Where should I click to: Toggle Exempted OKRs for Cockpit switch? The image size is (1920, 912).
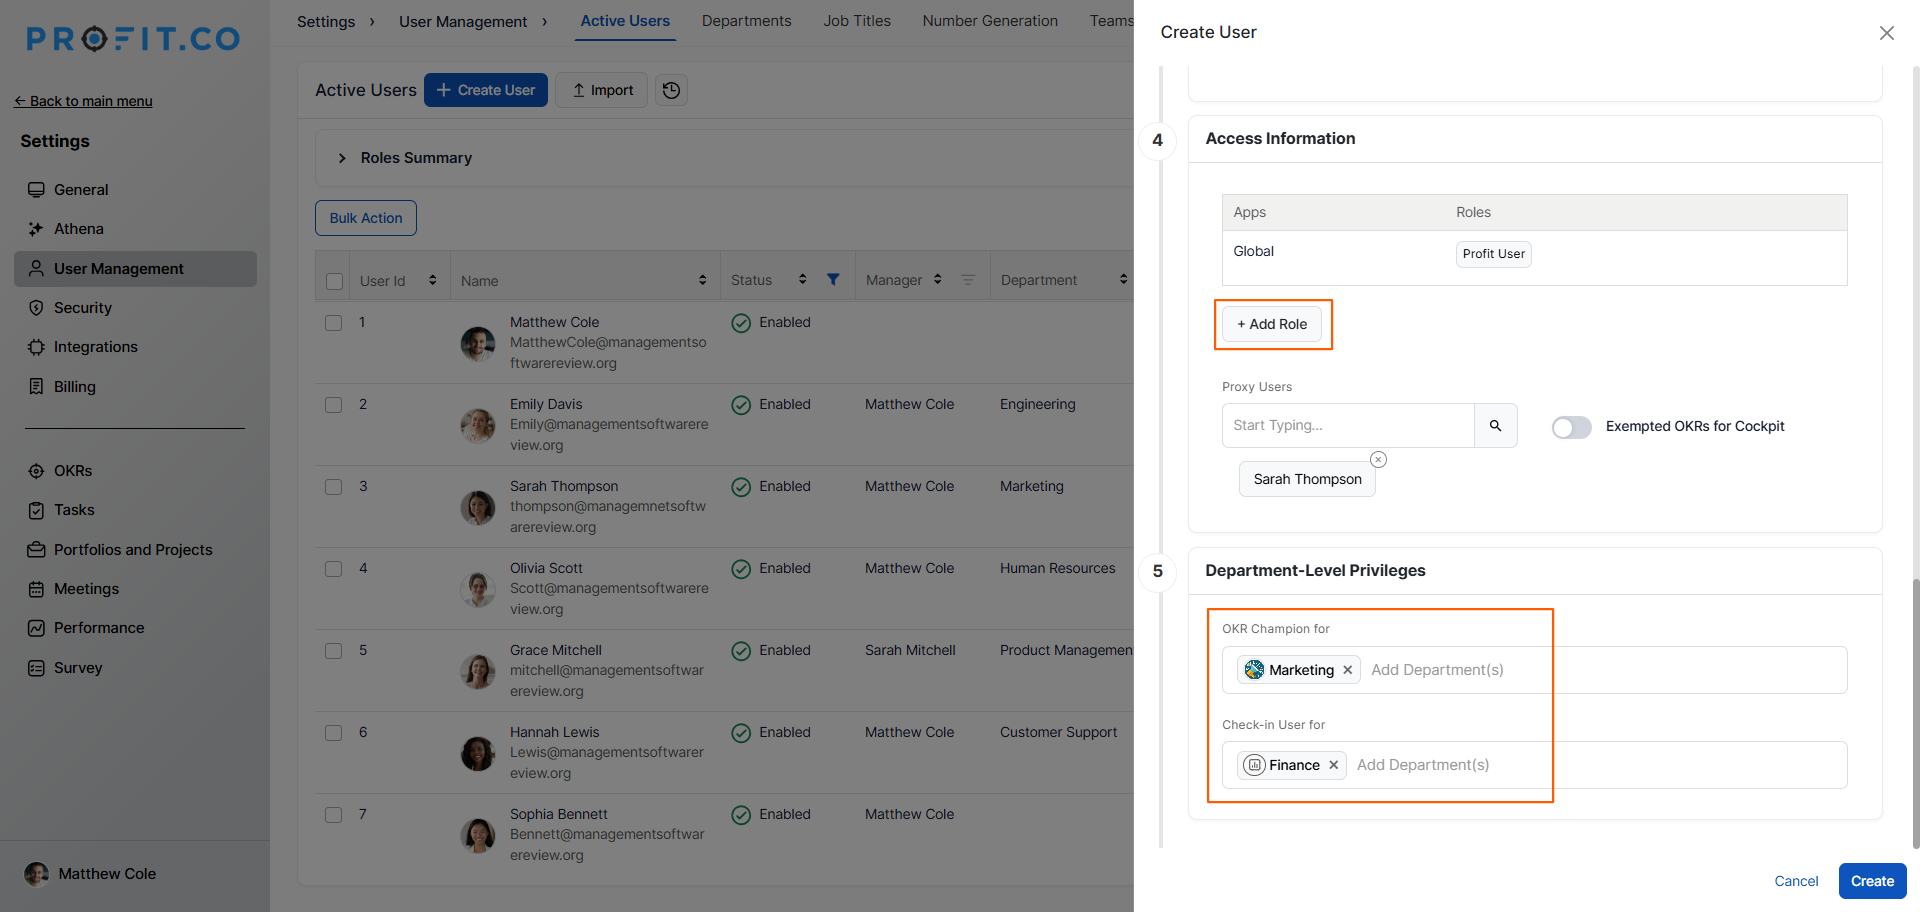pyautogui.click(x=1571, y=427)
